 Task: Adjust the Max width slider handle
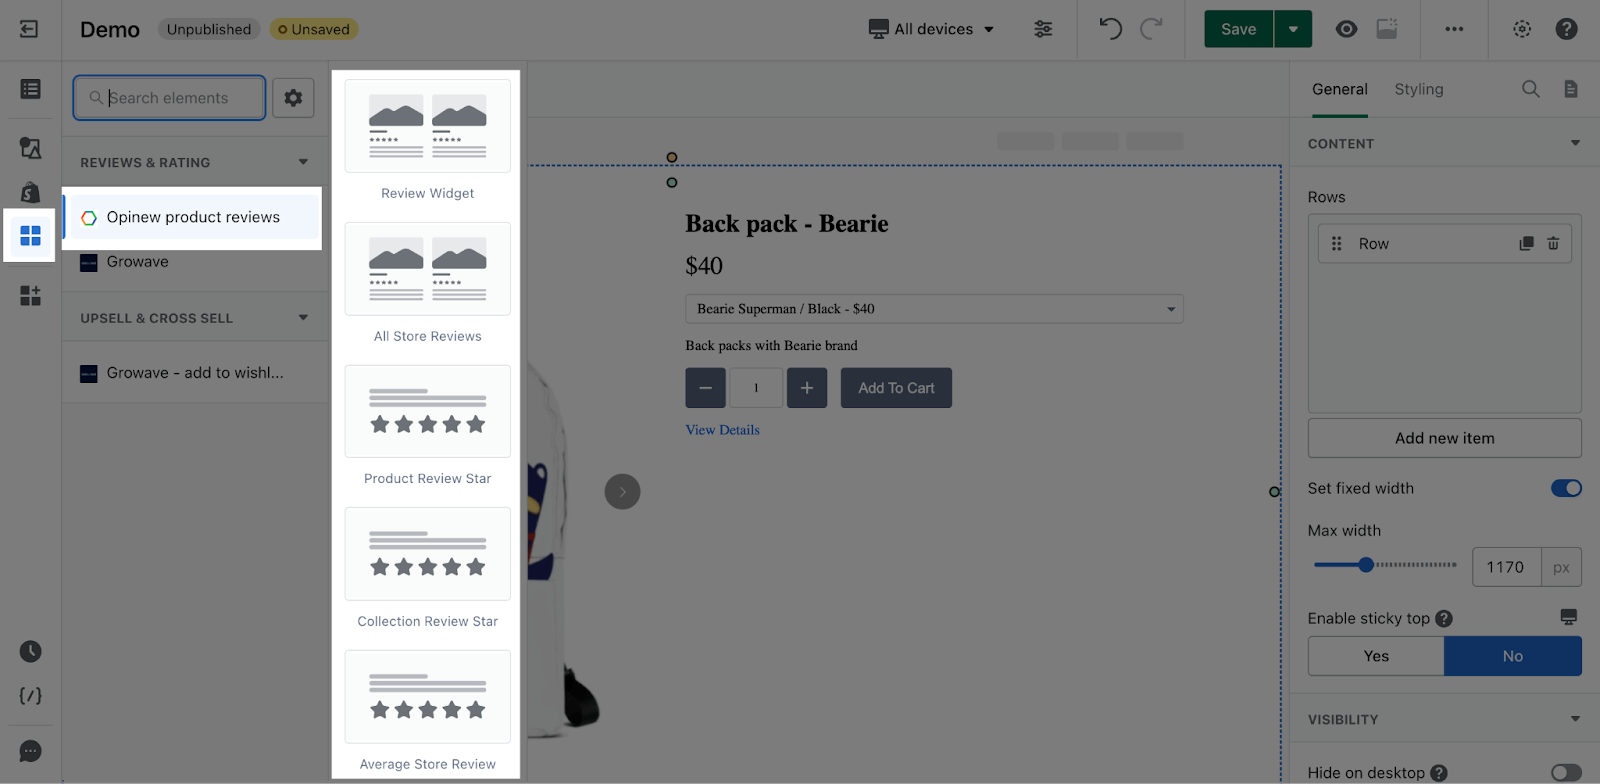click(x=1366, y=565)
